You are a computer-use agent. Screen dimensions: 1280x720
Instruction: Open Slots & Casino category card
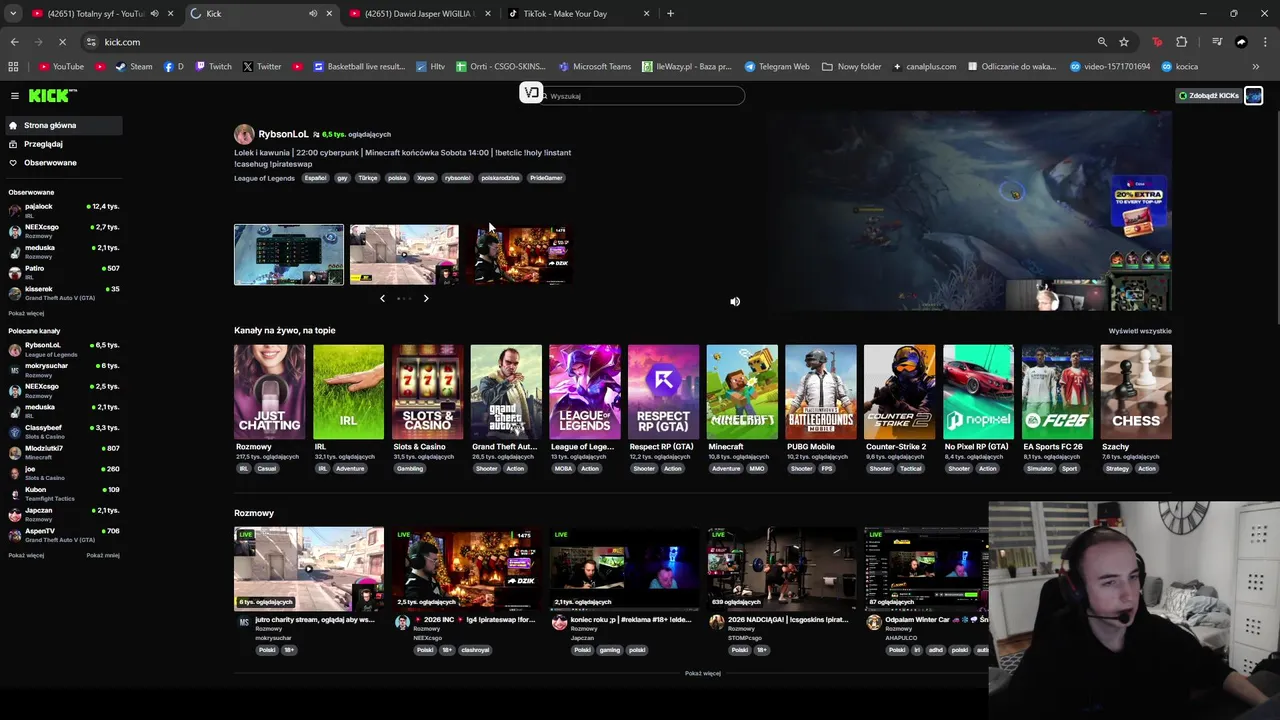pyautogui.click(x=427, y=392)
